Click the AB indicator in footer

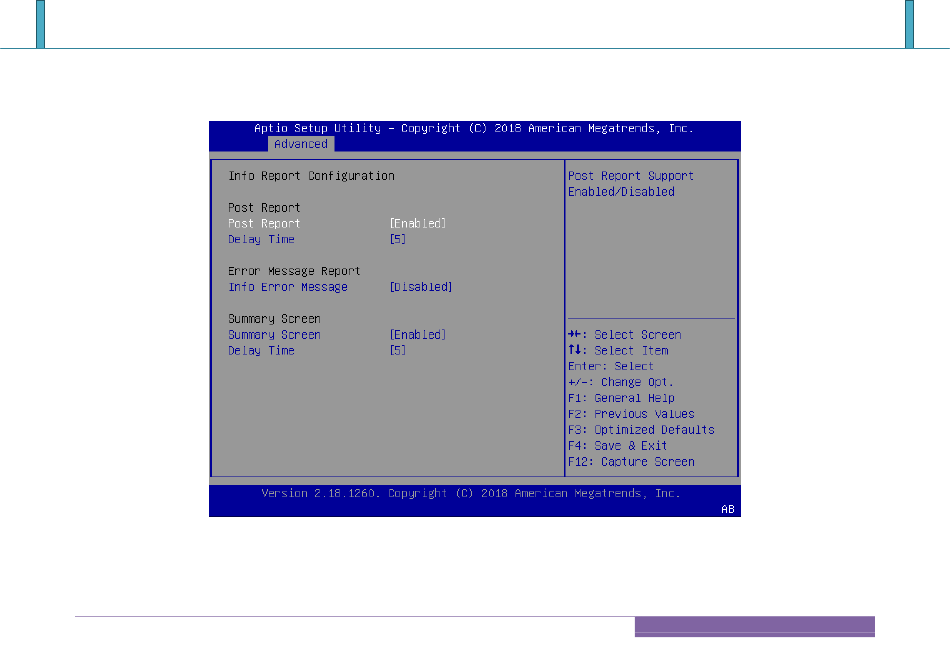728,510
